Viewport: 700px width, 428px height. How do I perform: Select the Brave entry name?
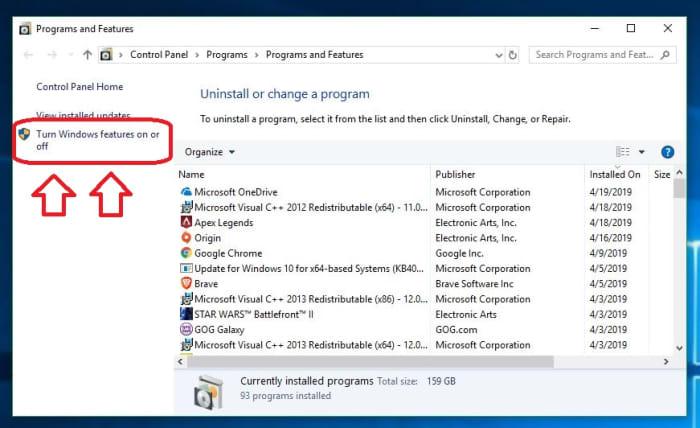coord(206,283)
